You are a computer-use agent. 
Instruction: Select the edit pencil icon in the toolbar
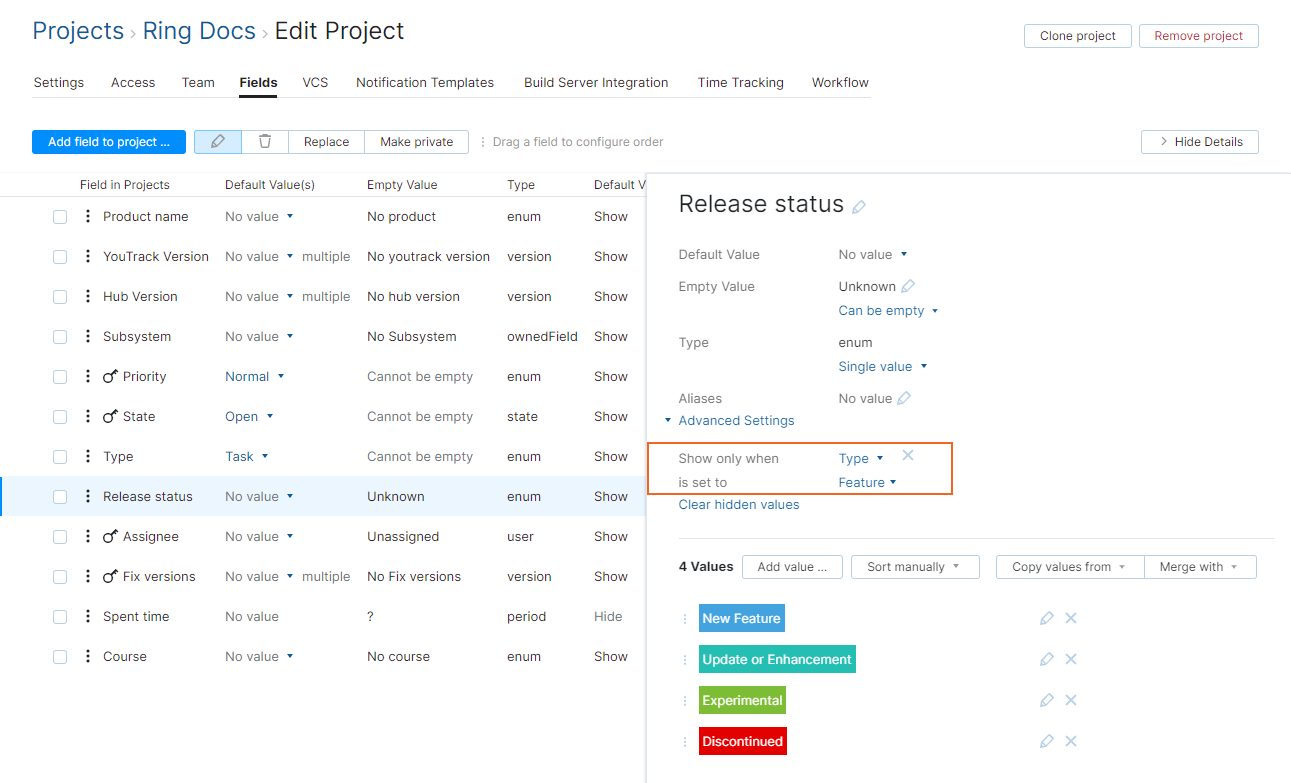point(217,141)
